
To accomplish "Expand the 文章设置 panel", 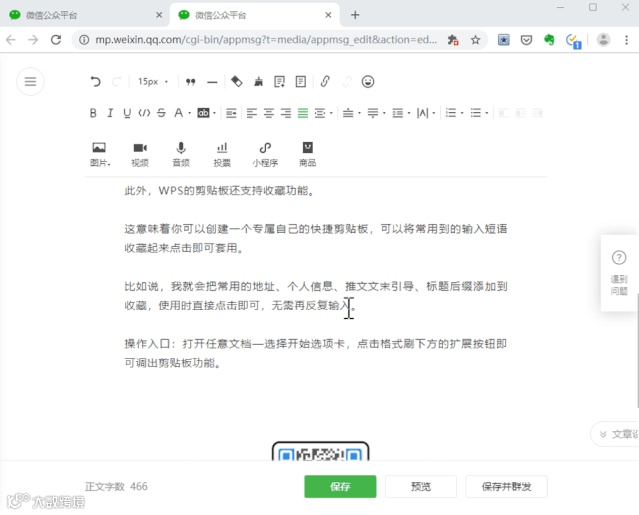I will (616, 434).
